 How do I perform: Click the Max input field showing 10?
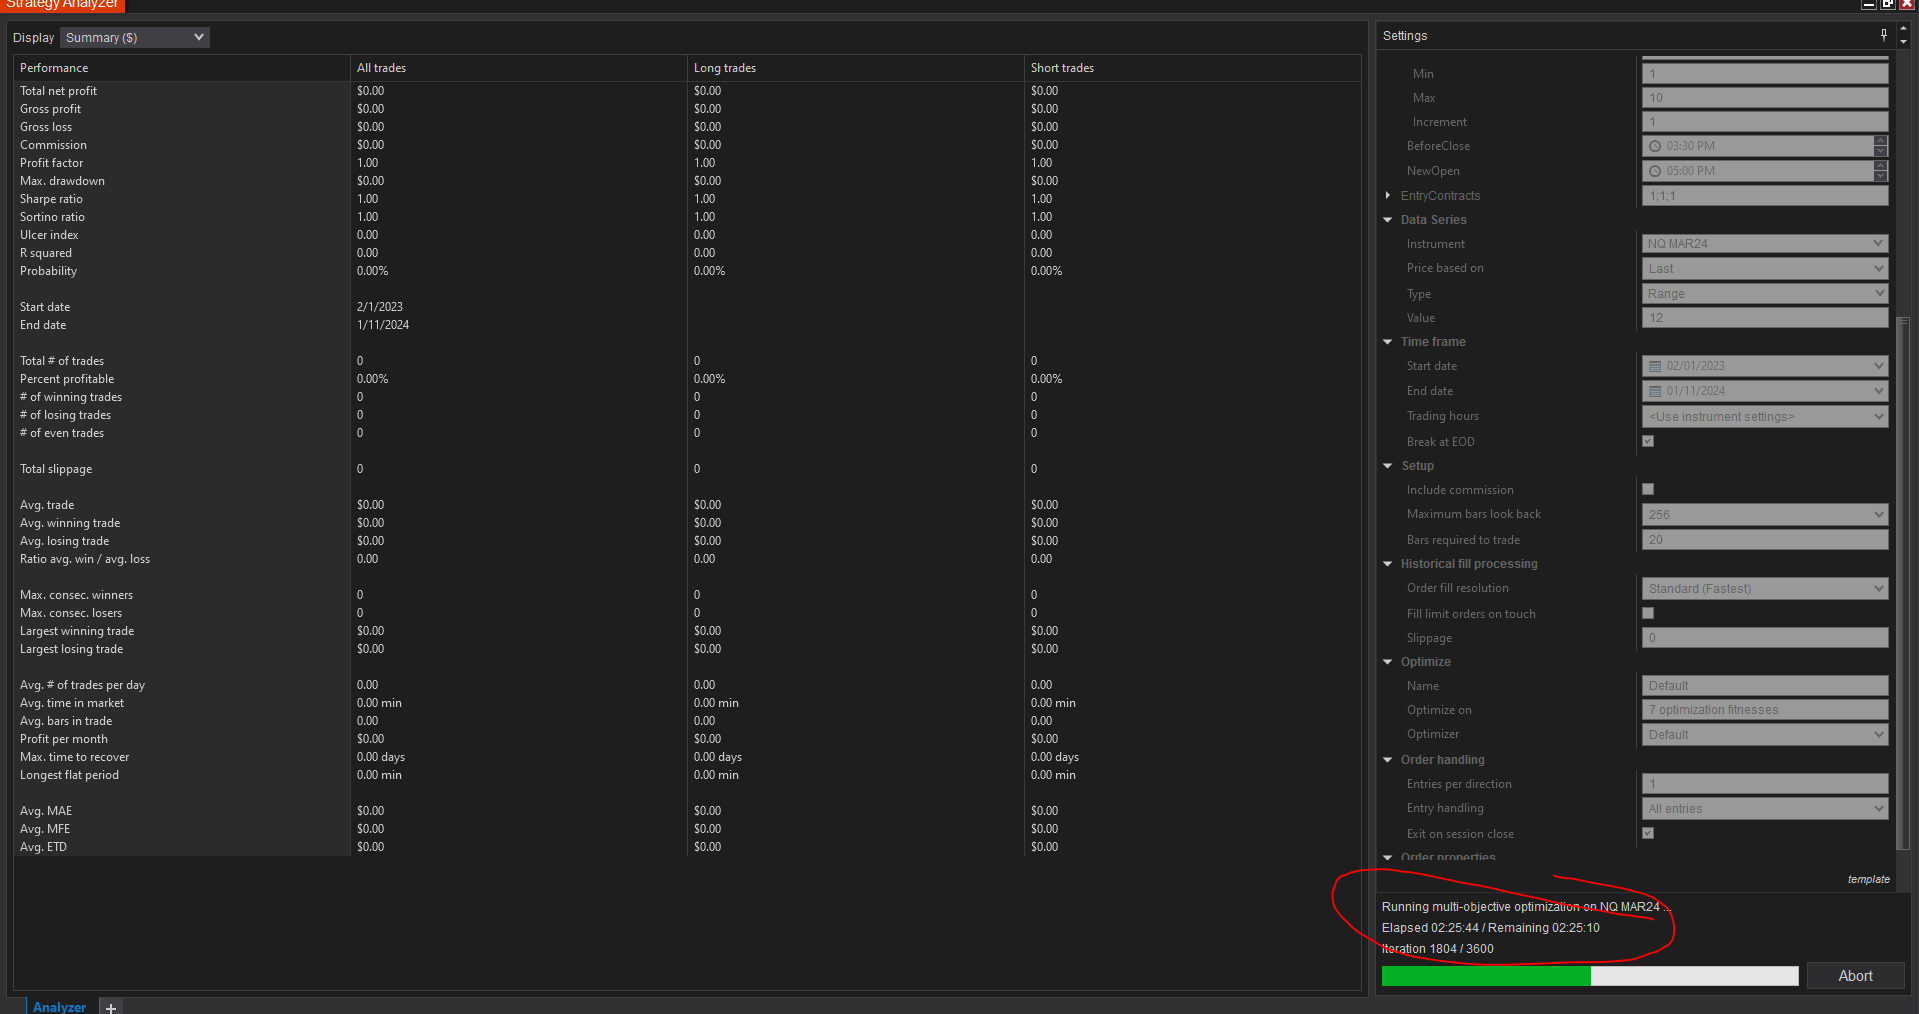[x=1765, y=97]
